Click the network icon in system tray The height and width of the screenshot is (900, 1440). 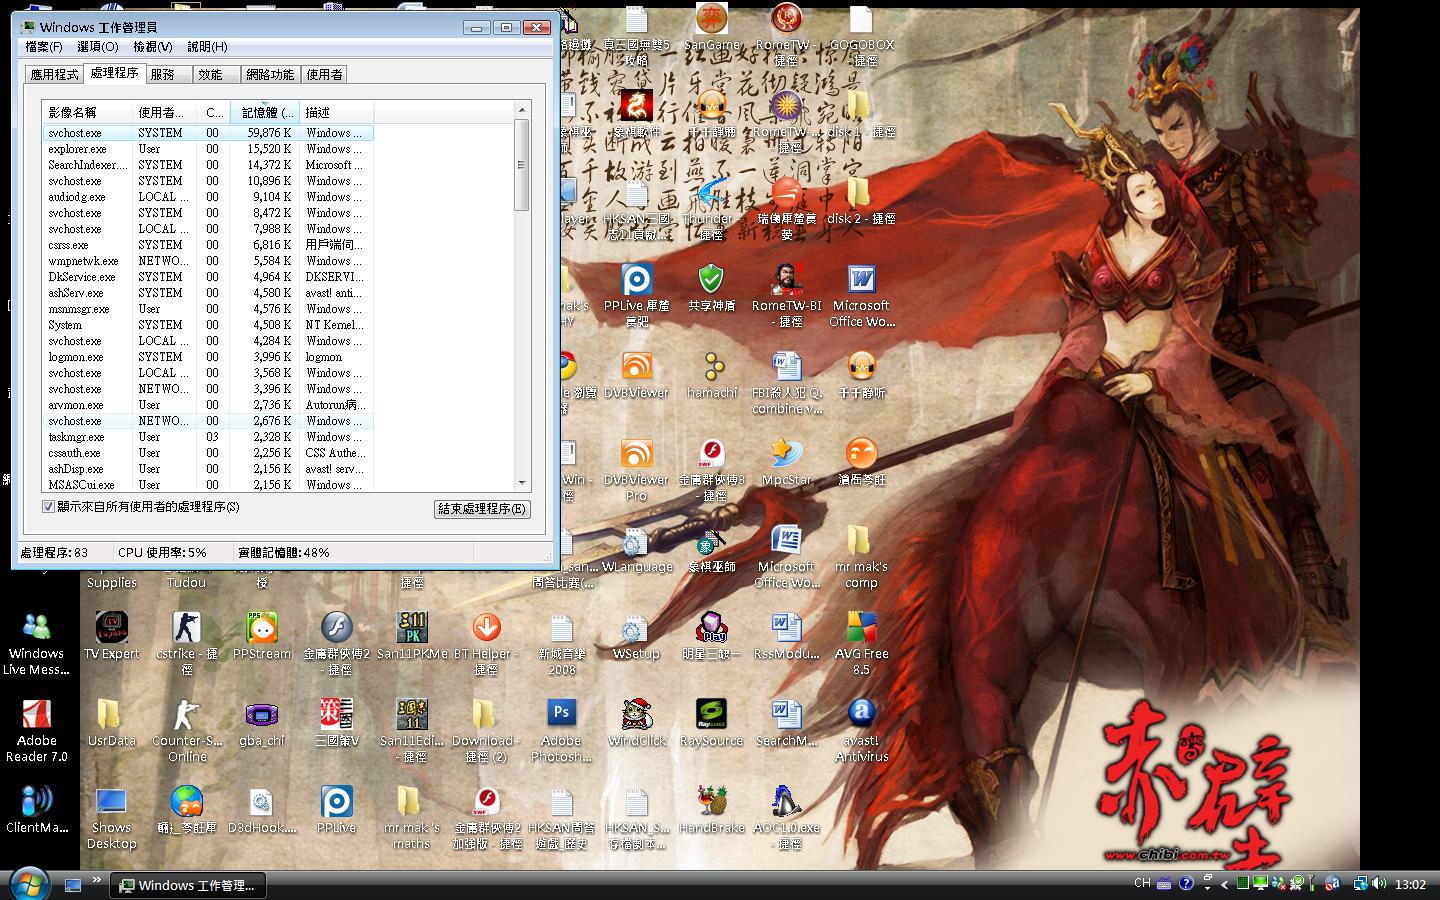[x=1361, y=884]
